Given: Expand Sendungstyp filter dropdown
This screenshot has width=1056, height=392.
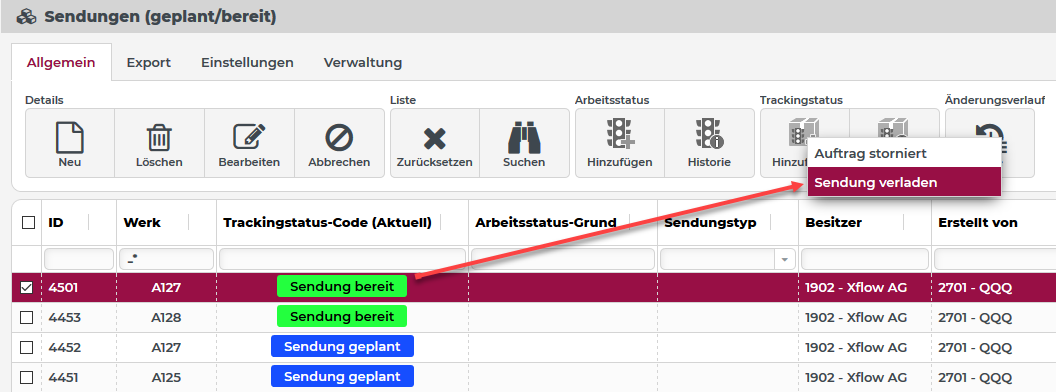Looking at the screenshot, I should click(x=785, y=259).
